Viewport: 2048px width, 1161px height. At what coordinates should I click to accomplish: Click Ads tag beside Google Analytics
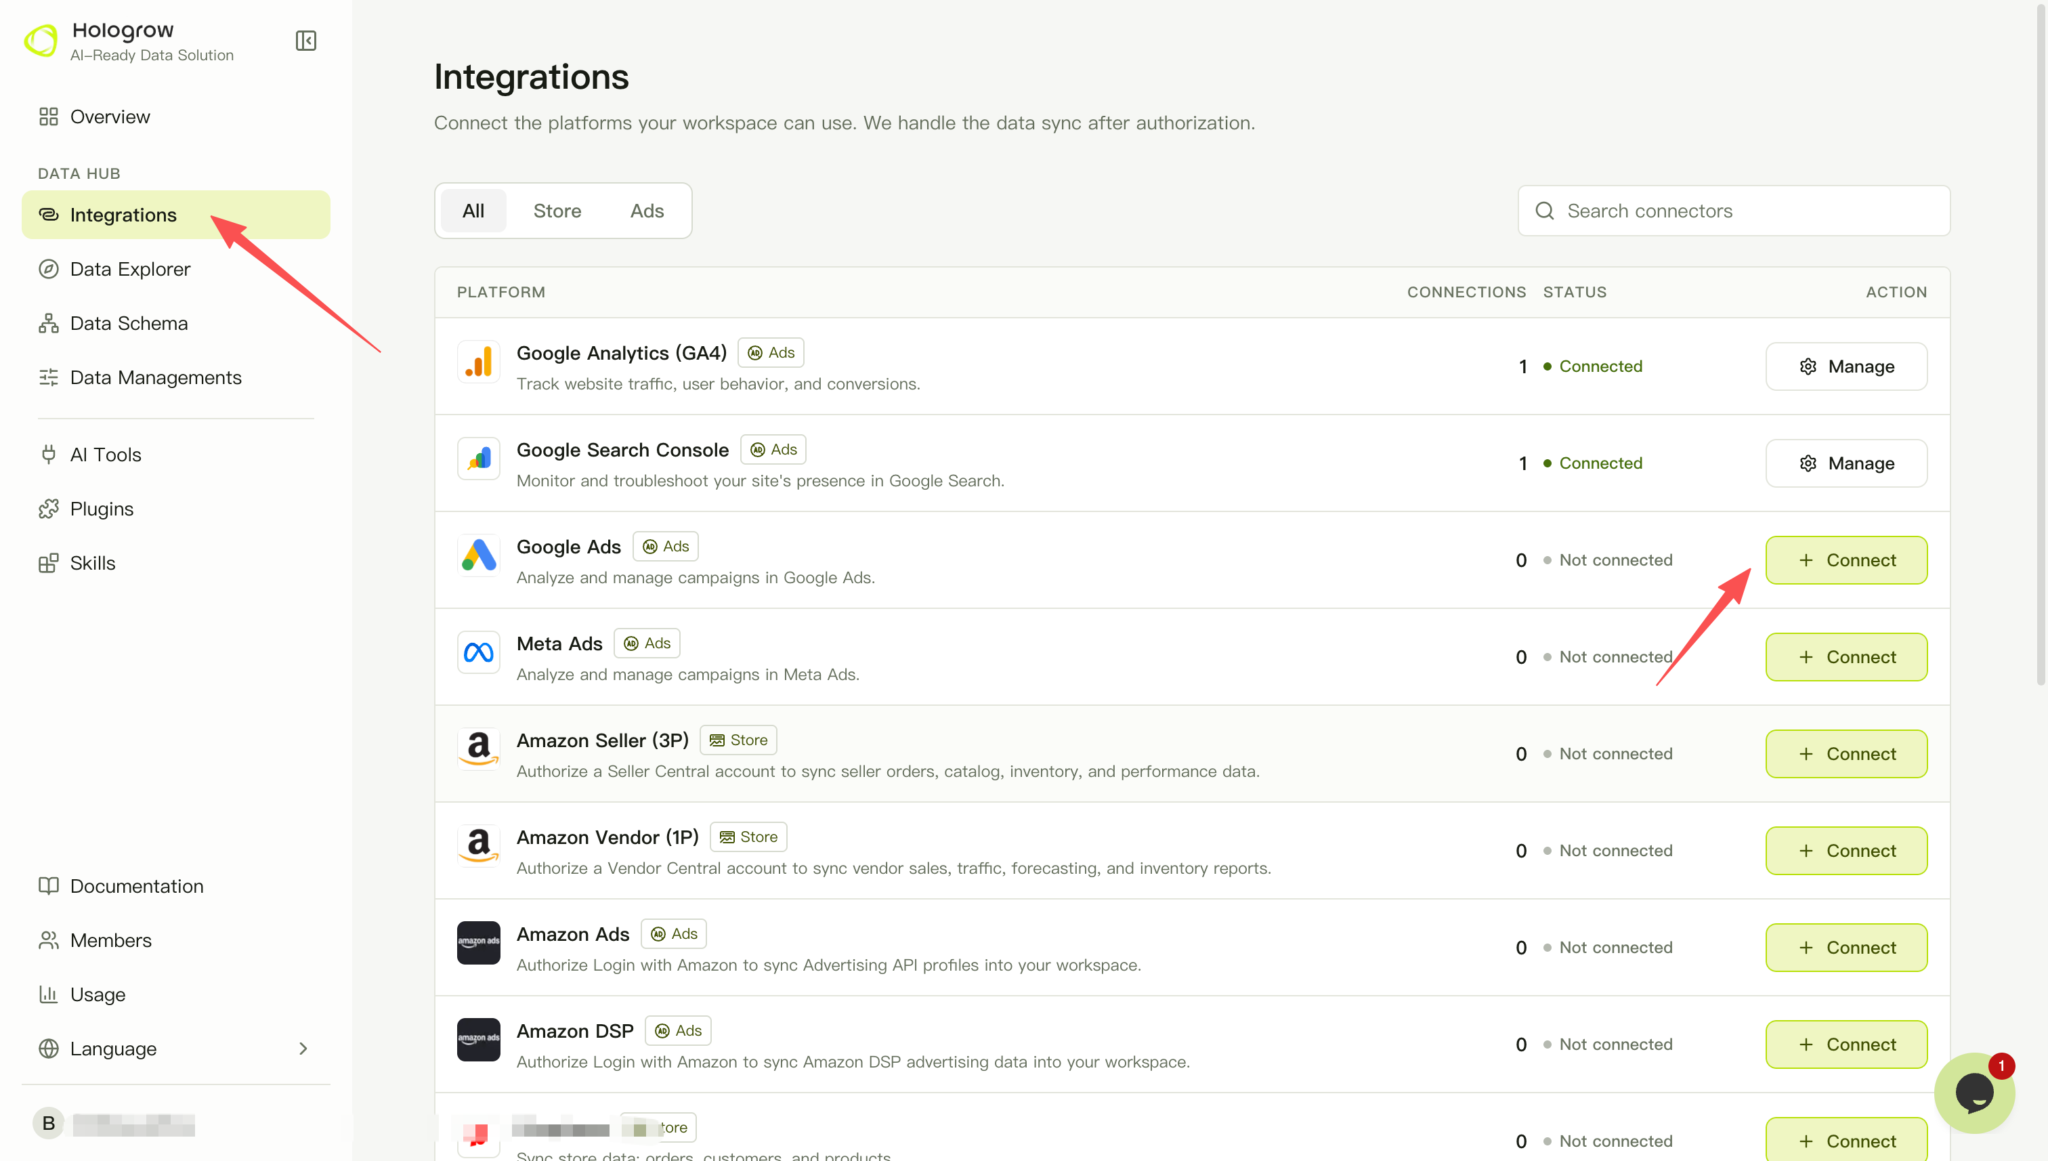point(771,353)
